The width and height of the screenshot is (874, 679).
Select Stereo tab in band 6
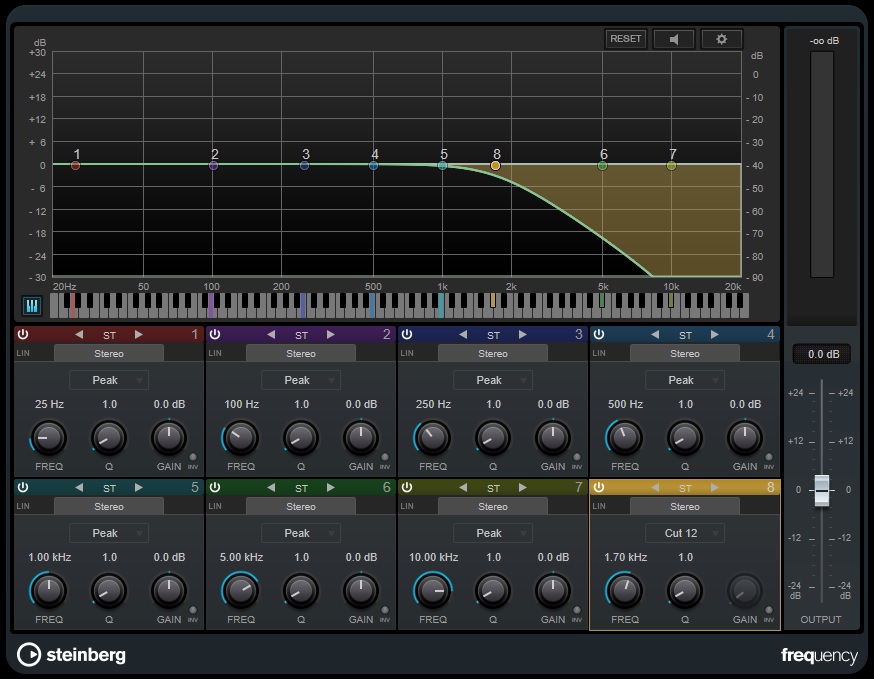pos(300,507)
